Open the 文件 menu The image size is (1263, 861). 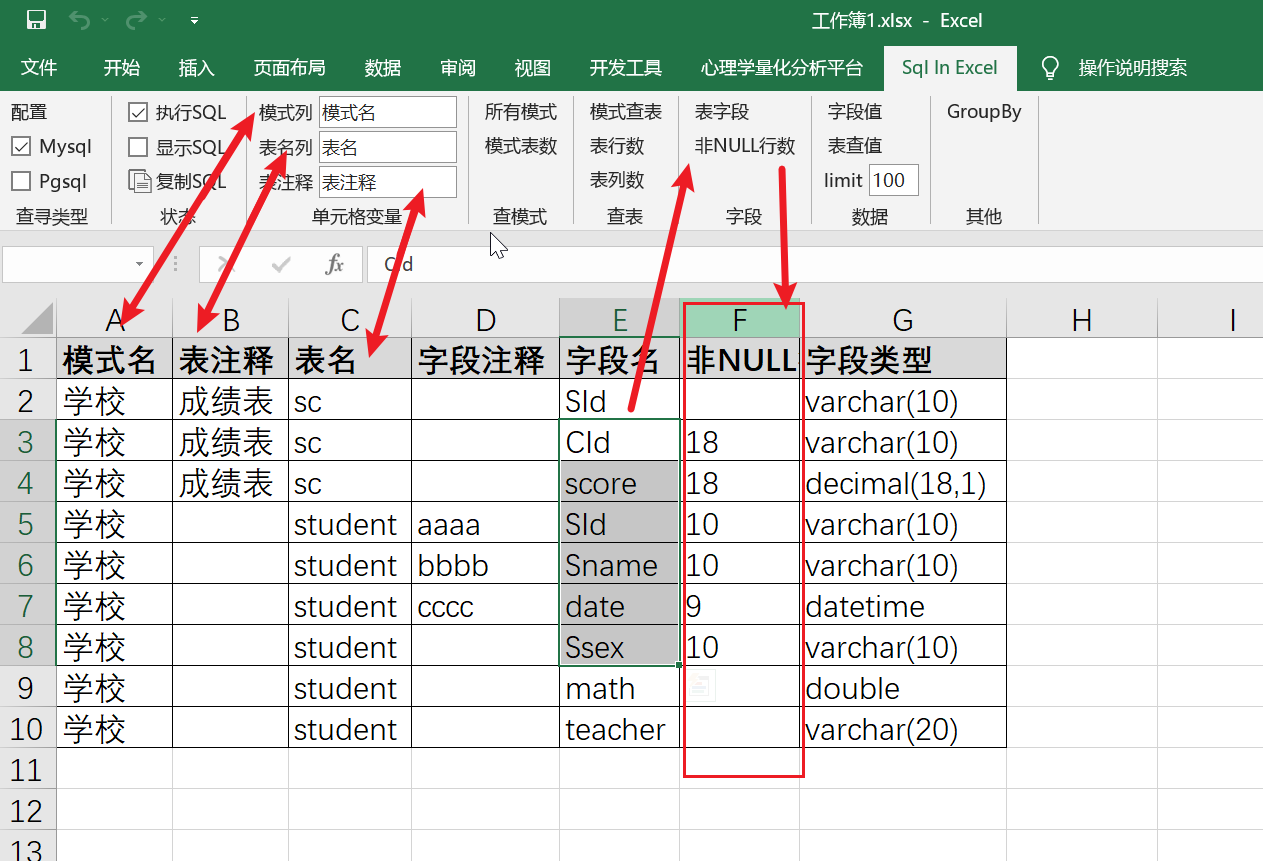pyautogui.click(x=39, y=68)
